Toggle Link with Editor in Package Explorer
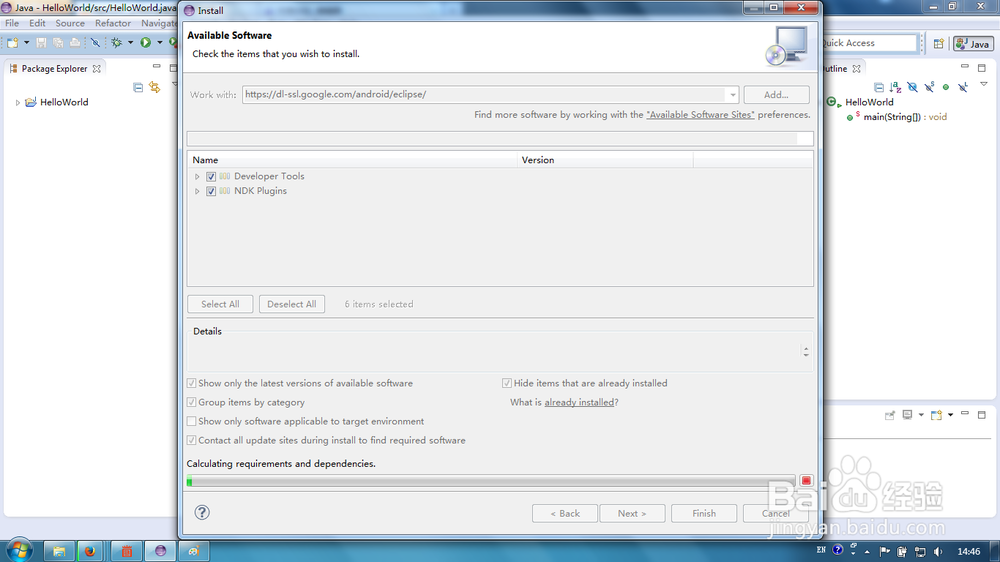1000x562 pixels. coord(154,87)
